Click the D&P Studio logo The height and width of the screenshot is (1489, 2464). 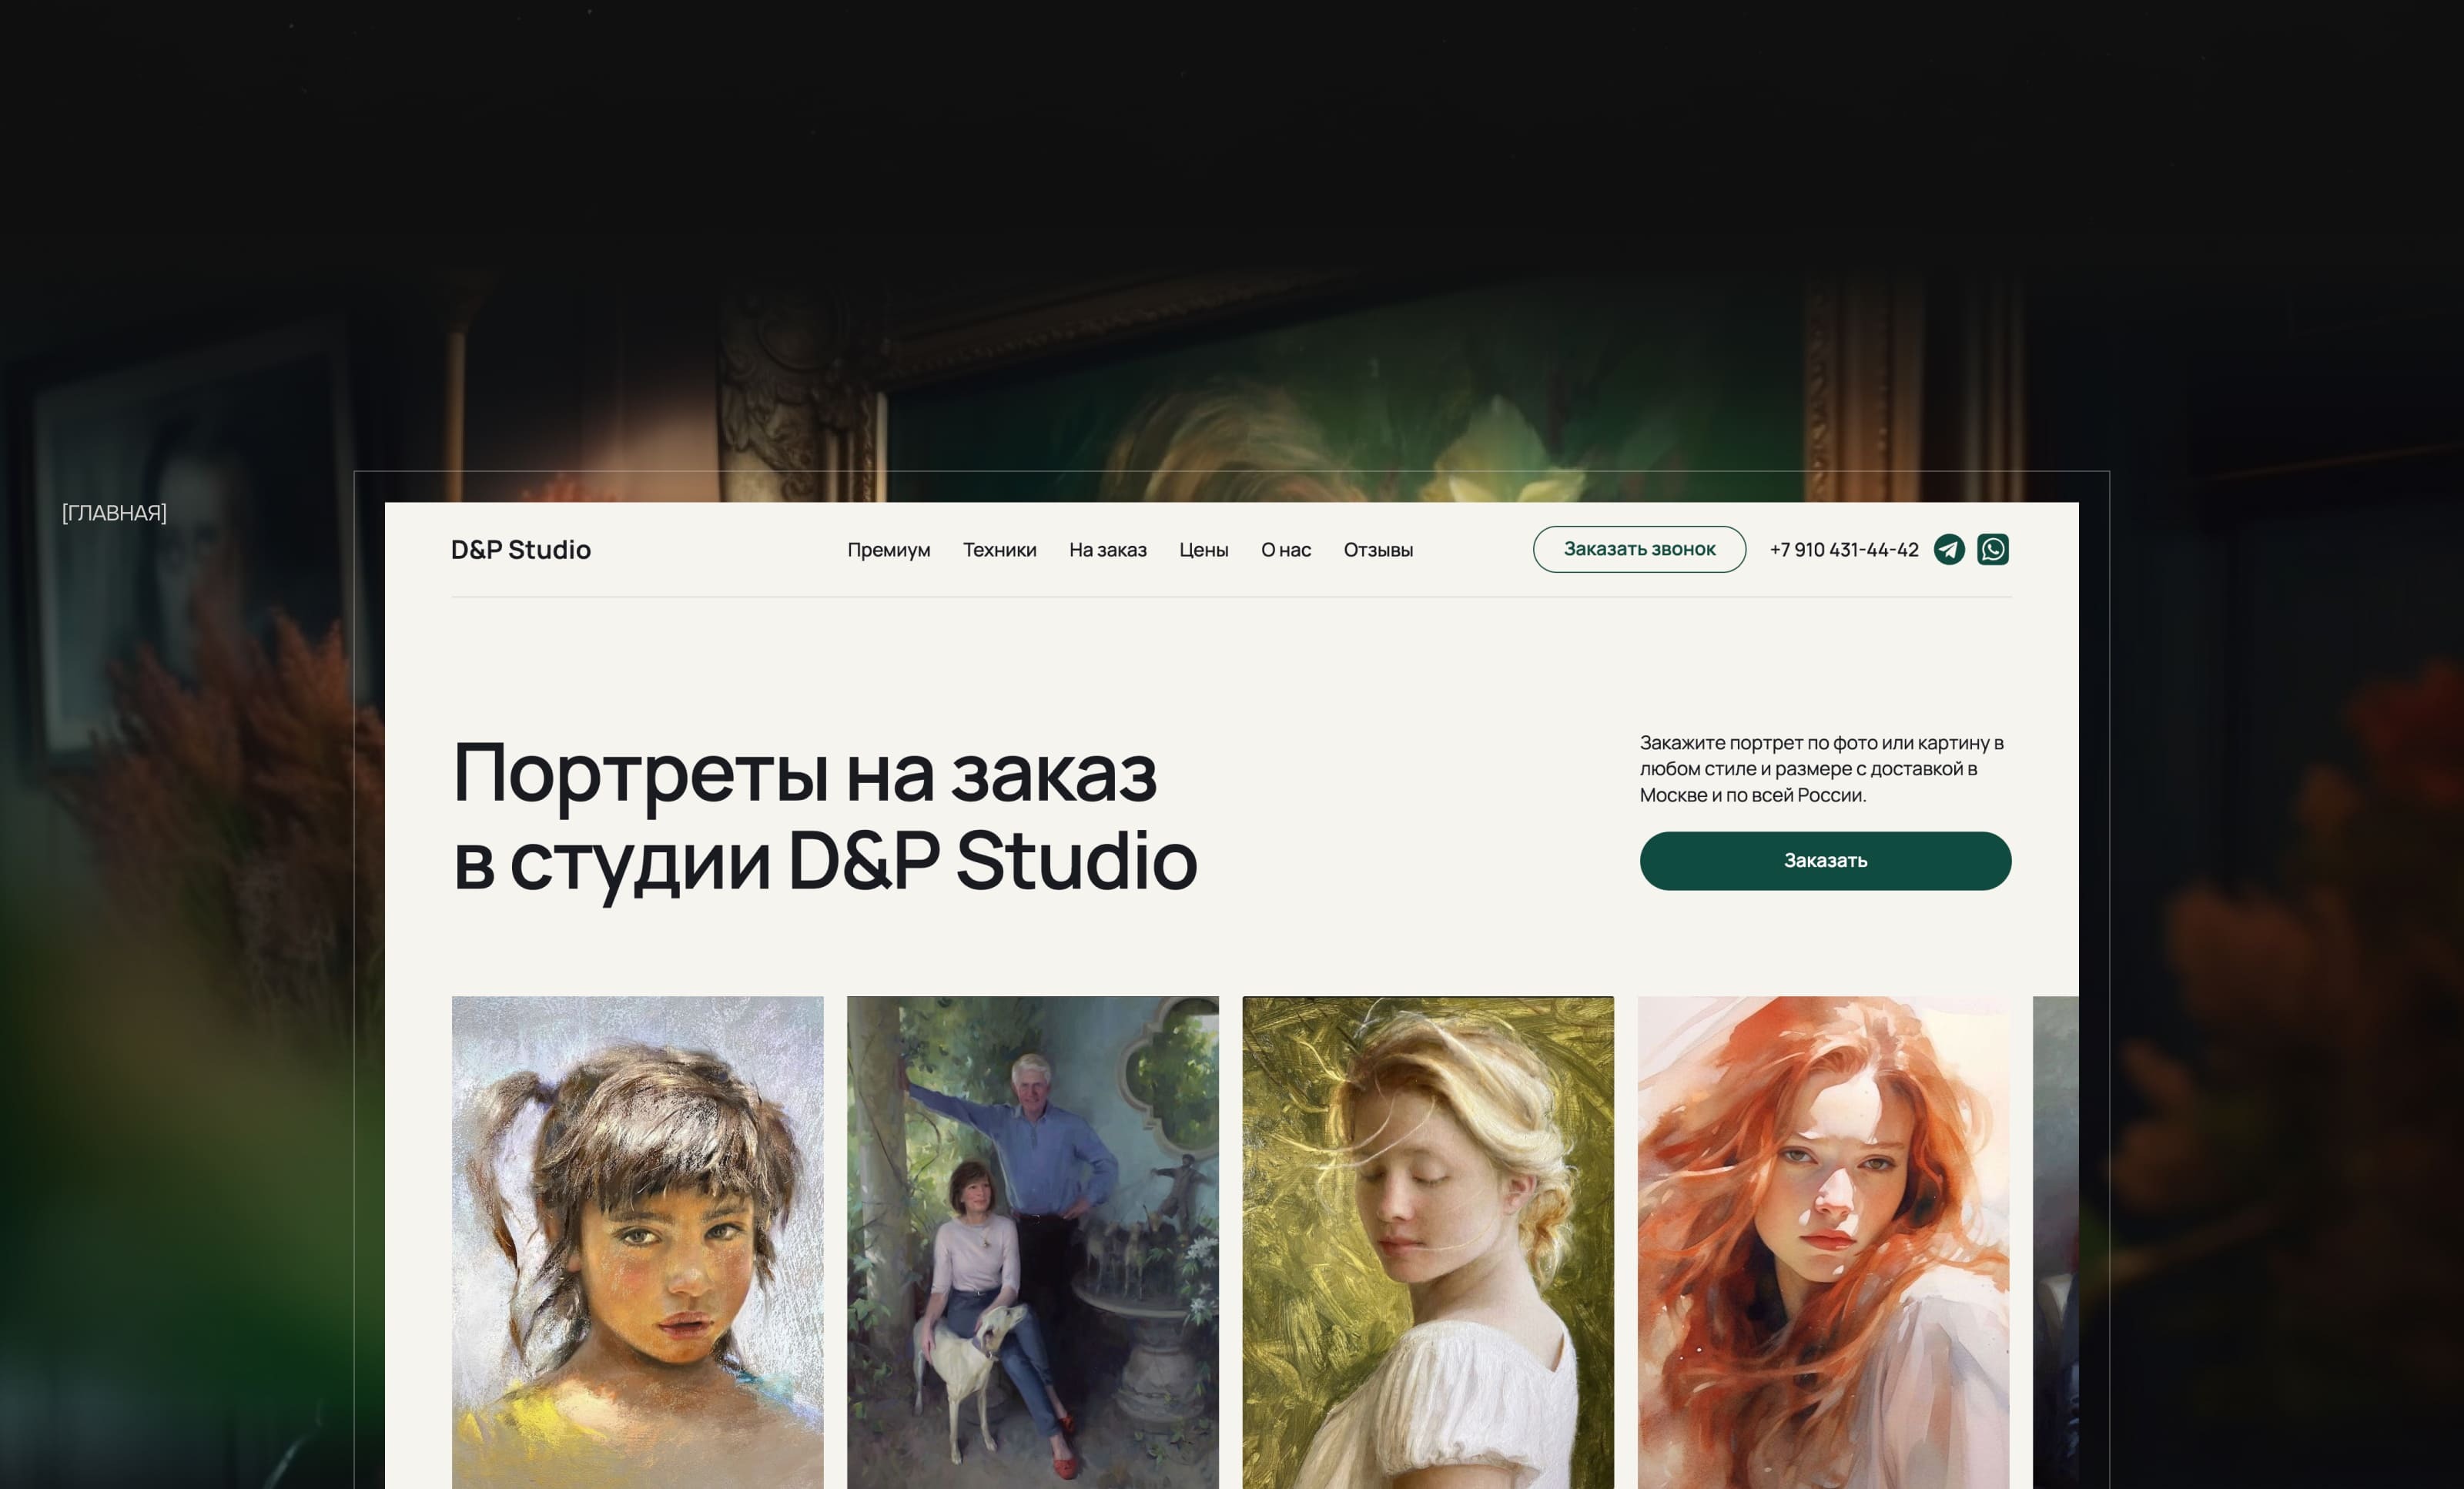[x=520, y=550]
